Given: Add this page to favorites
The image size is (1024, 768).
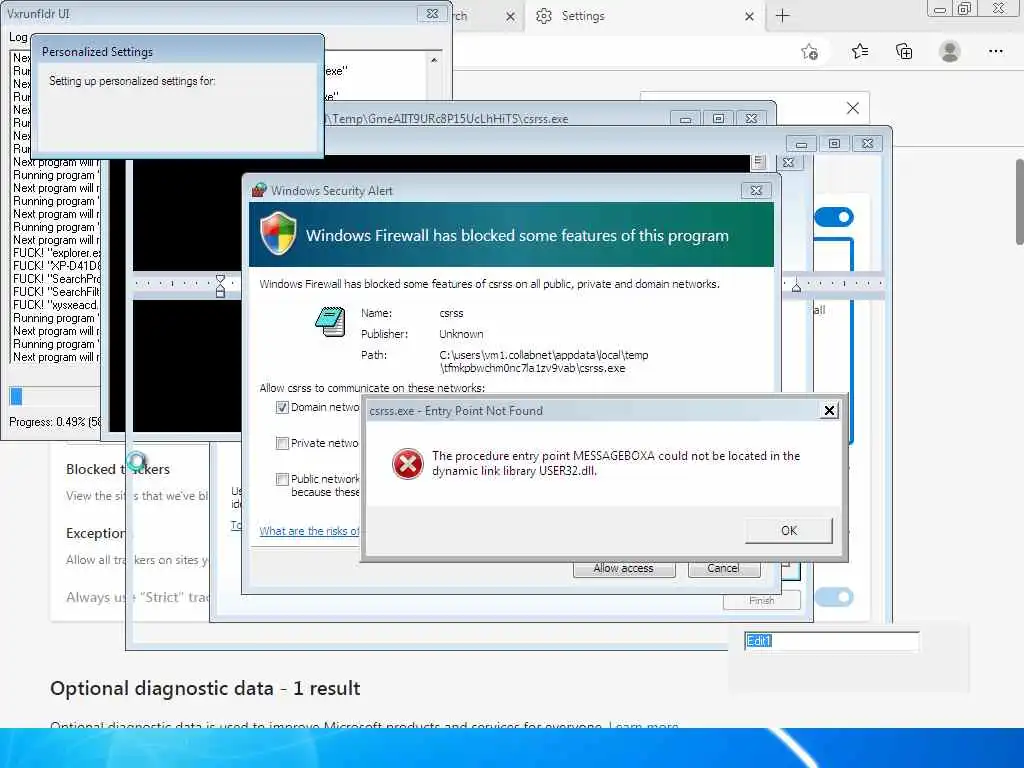Looking at the screenshot, I should [x=810, y=52].
